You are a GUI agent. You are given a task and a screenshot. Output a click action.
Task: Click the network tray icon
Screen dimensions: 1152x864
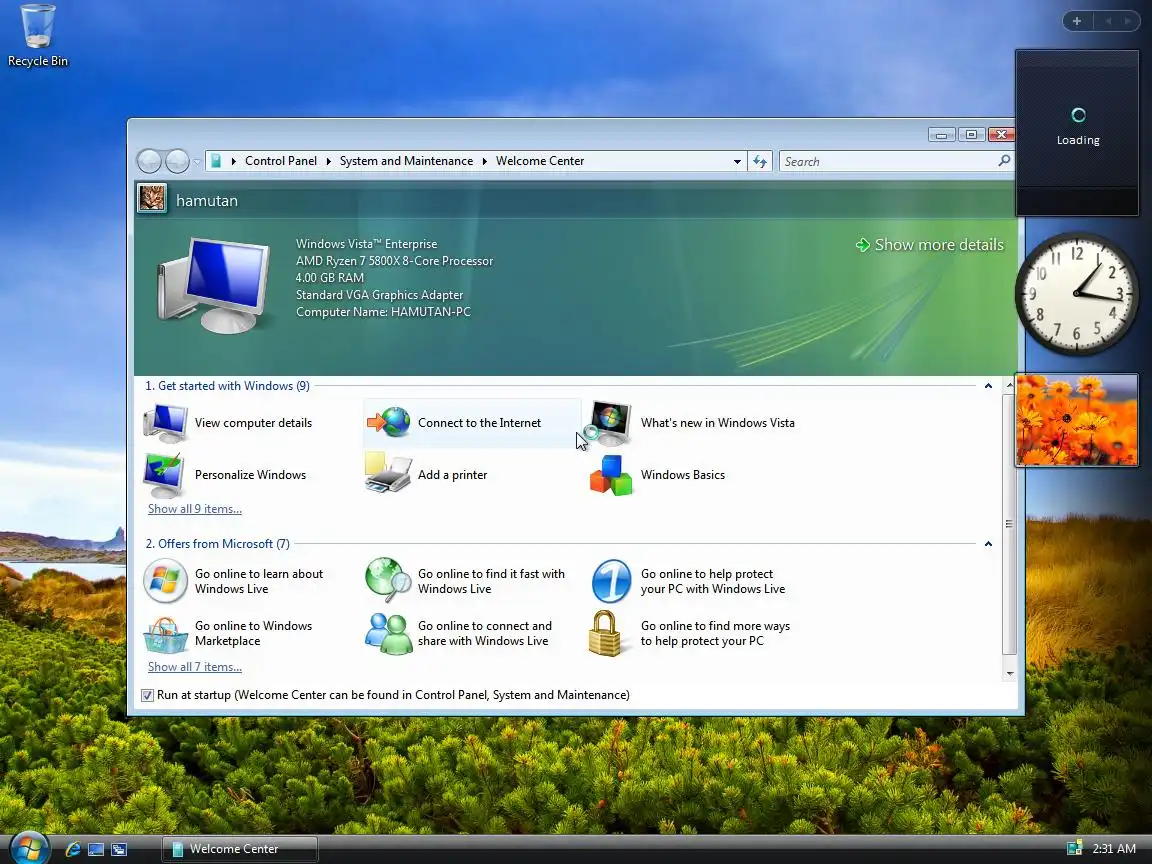point(1074,849)
